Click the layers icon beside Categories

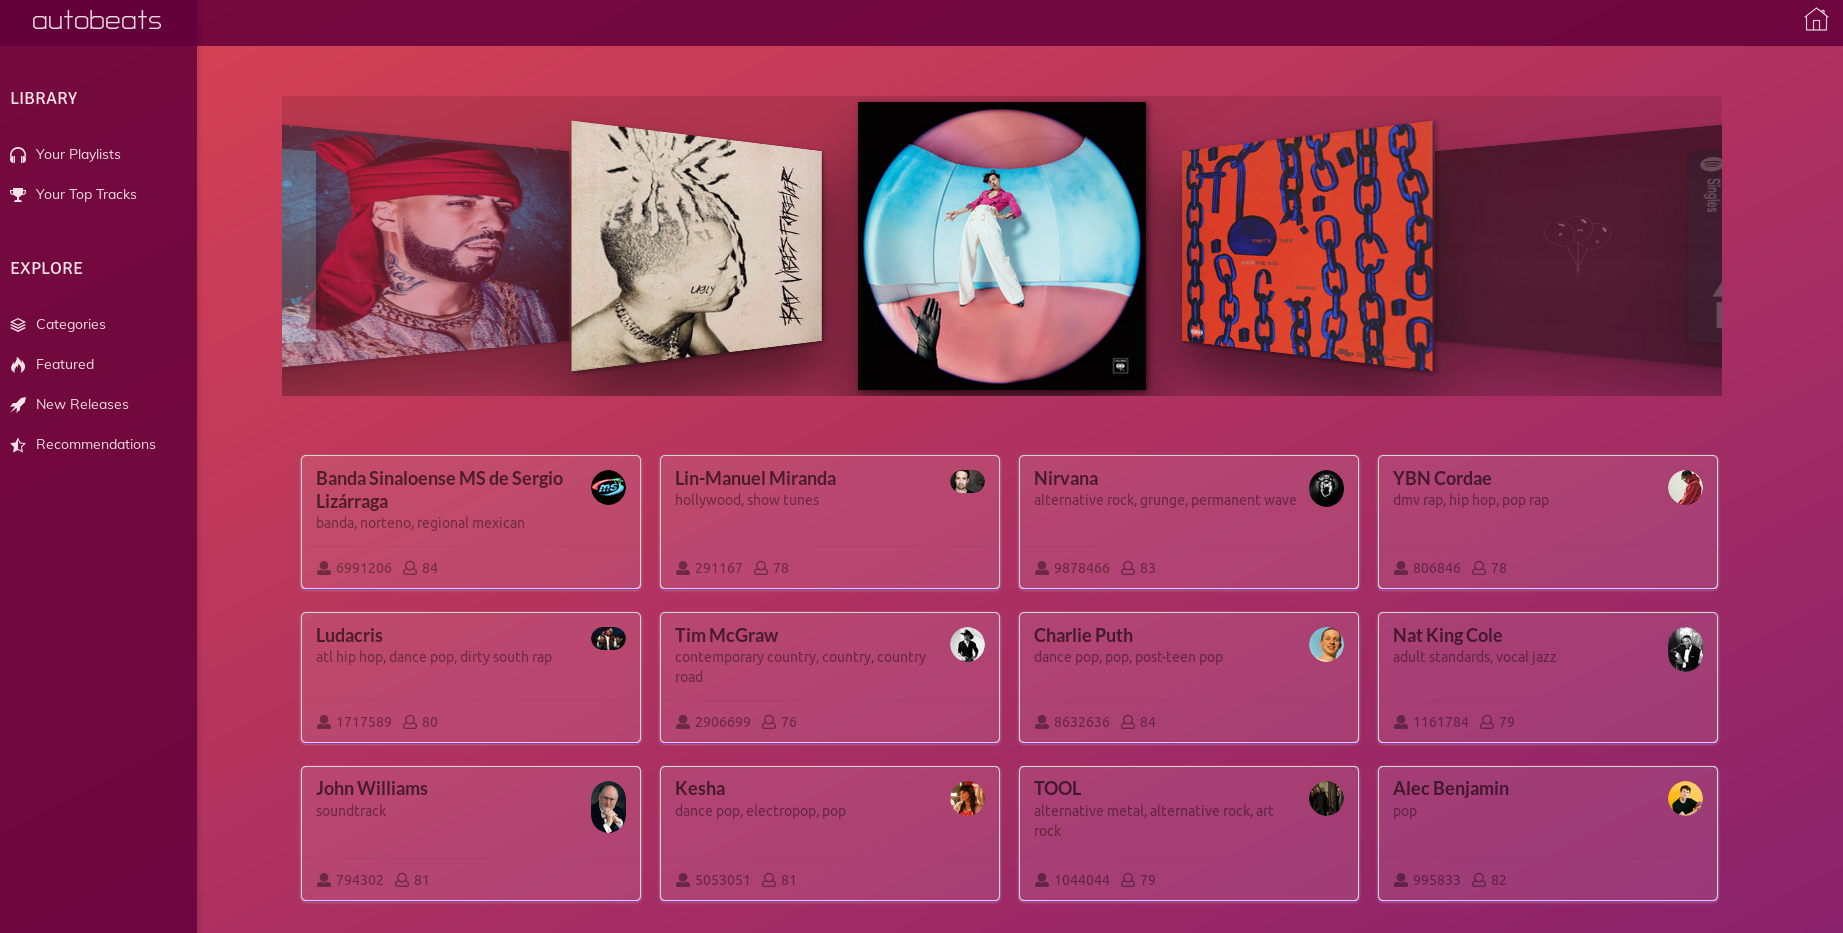(18, 325)
